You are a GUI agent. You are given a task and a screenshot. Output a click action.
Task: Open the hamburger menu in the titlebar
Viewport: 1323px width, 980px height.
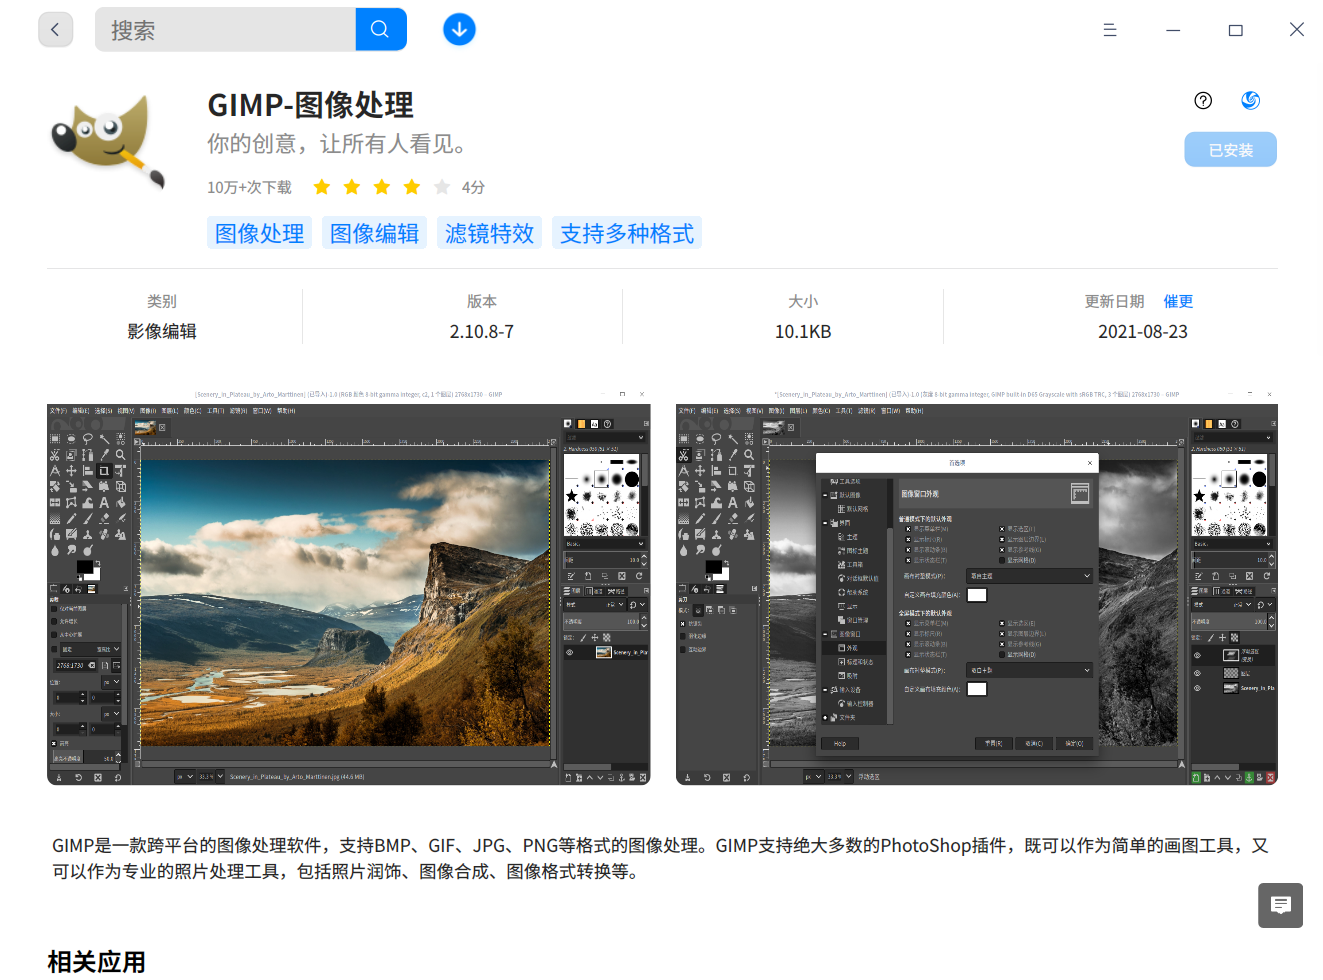tap(1110, 29)
